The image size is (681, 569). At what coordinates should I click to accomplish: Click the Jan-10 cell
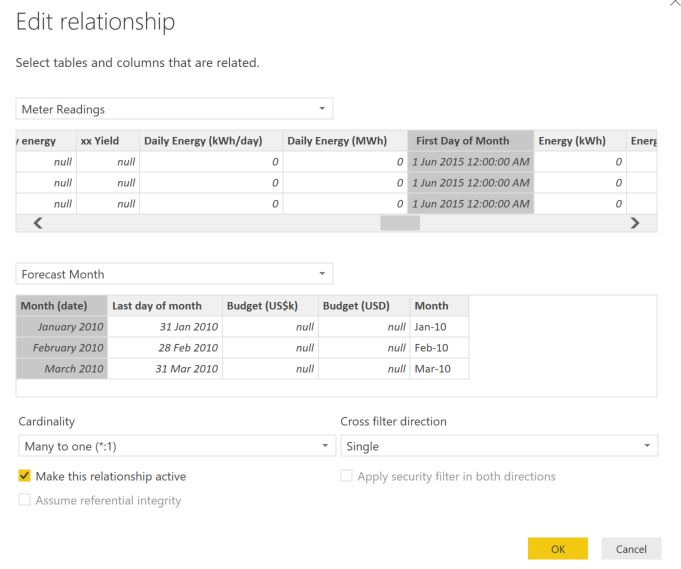pyautogui.click(x=440, y=327)
